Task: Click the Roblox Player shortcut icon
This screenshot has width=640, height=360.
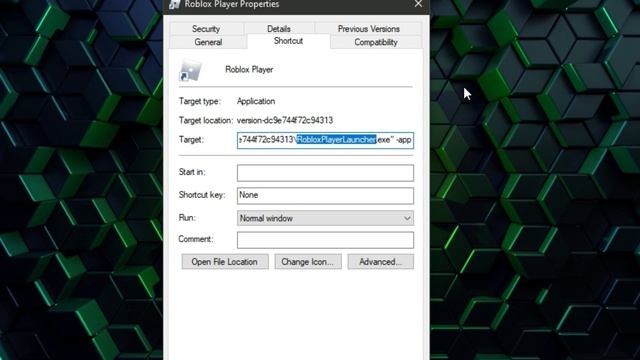Action: coord(190,70)
